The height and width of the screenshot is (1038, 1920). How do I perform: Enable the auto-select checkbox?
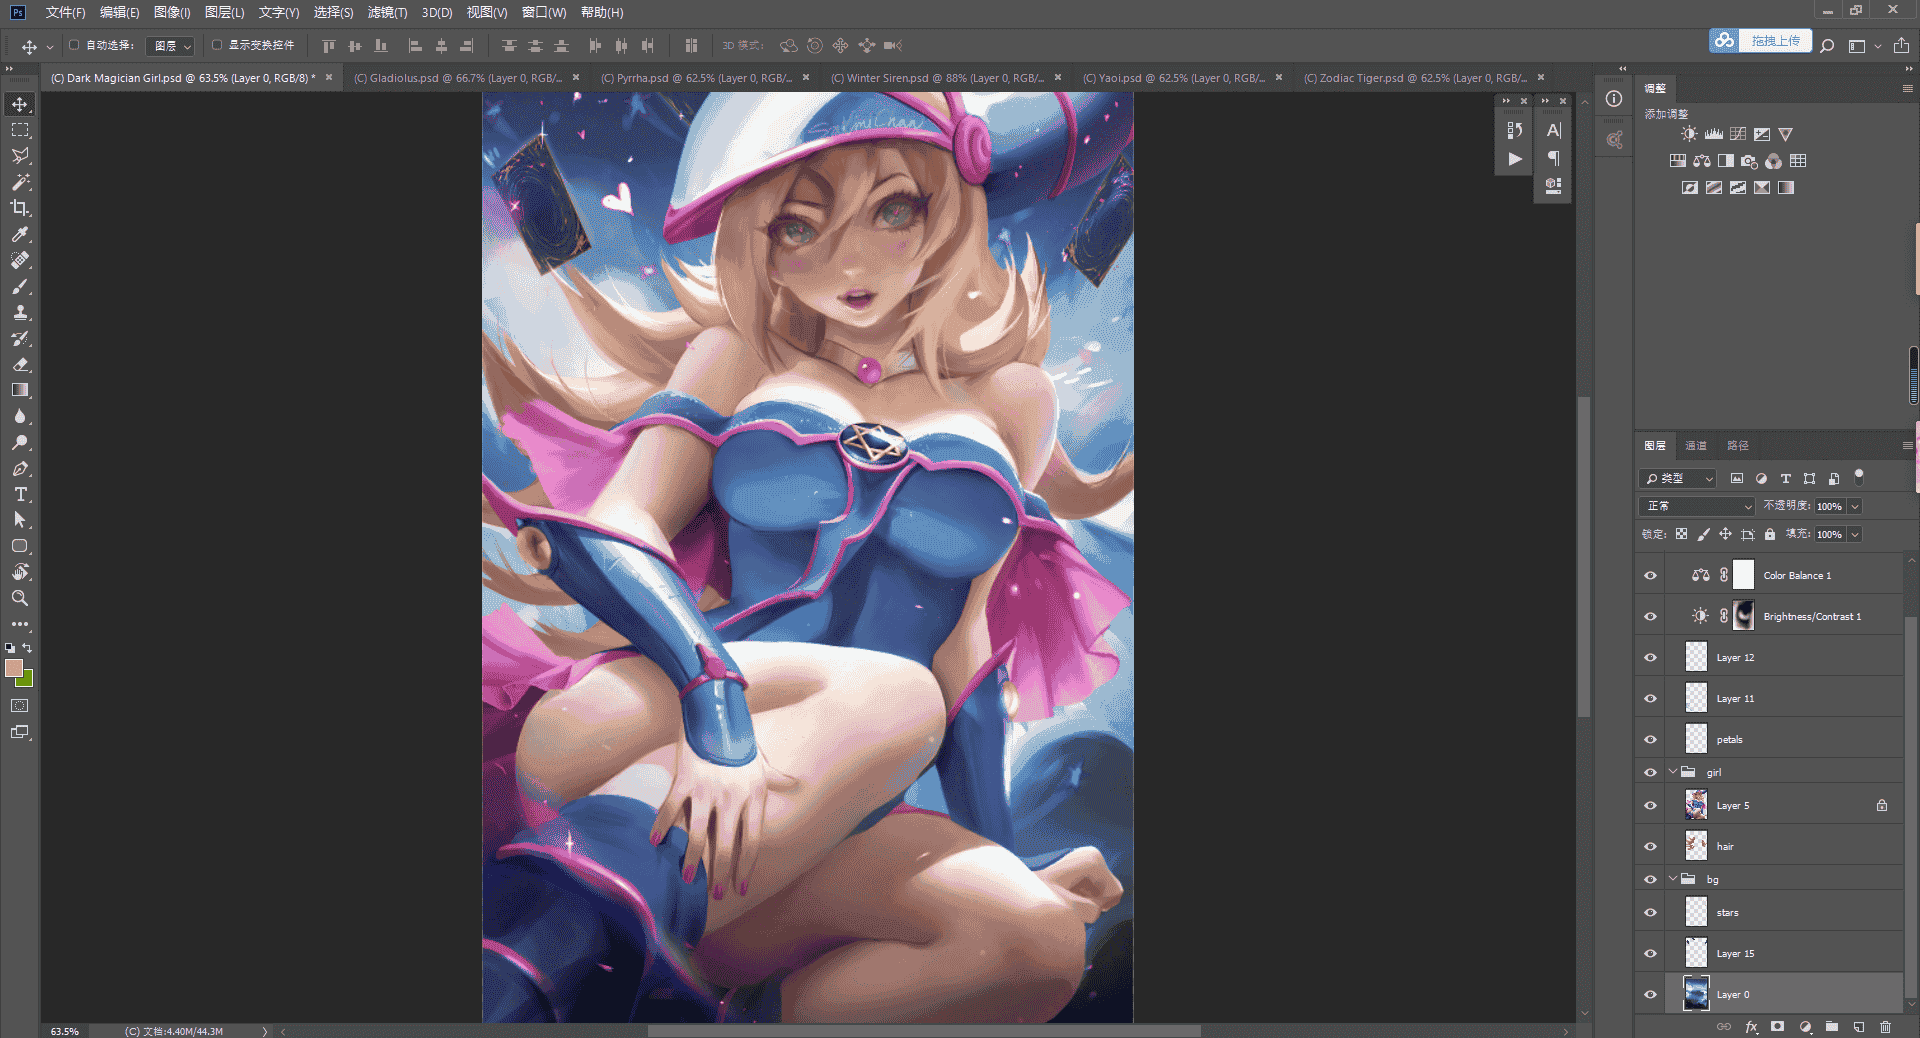[74, 45]
